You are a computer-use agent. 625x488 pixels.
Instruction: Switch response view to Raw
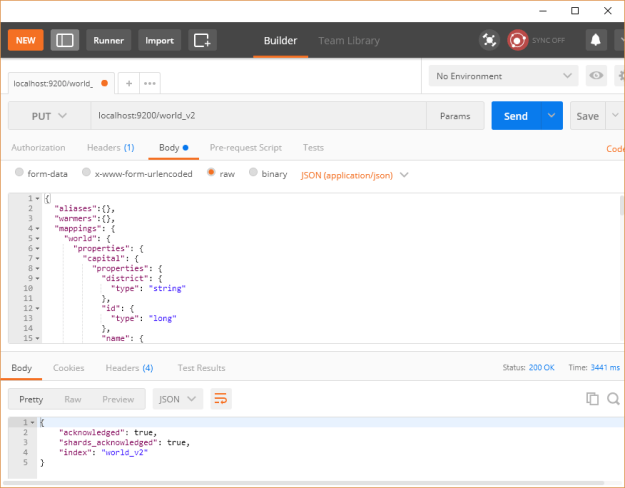click(x=73, y=399)
